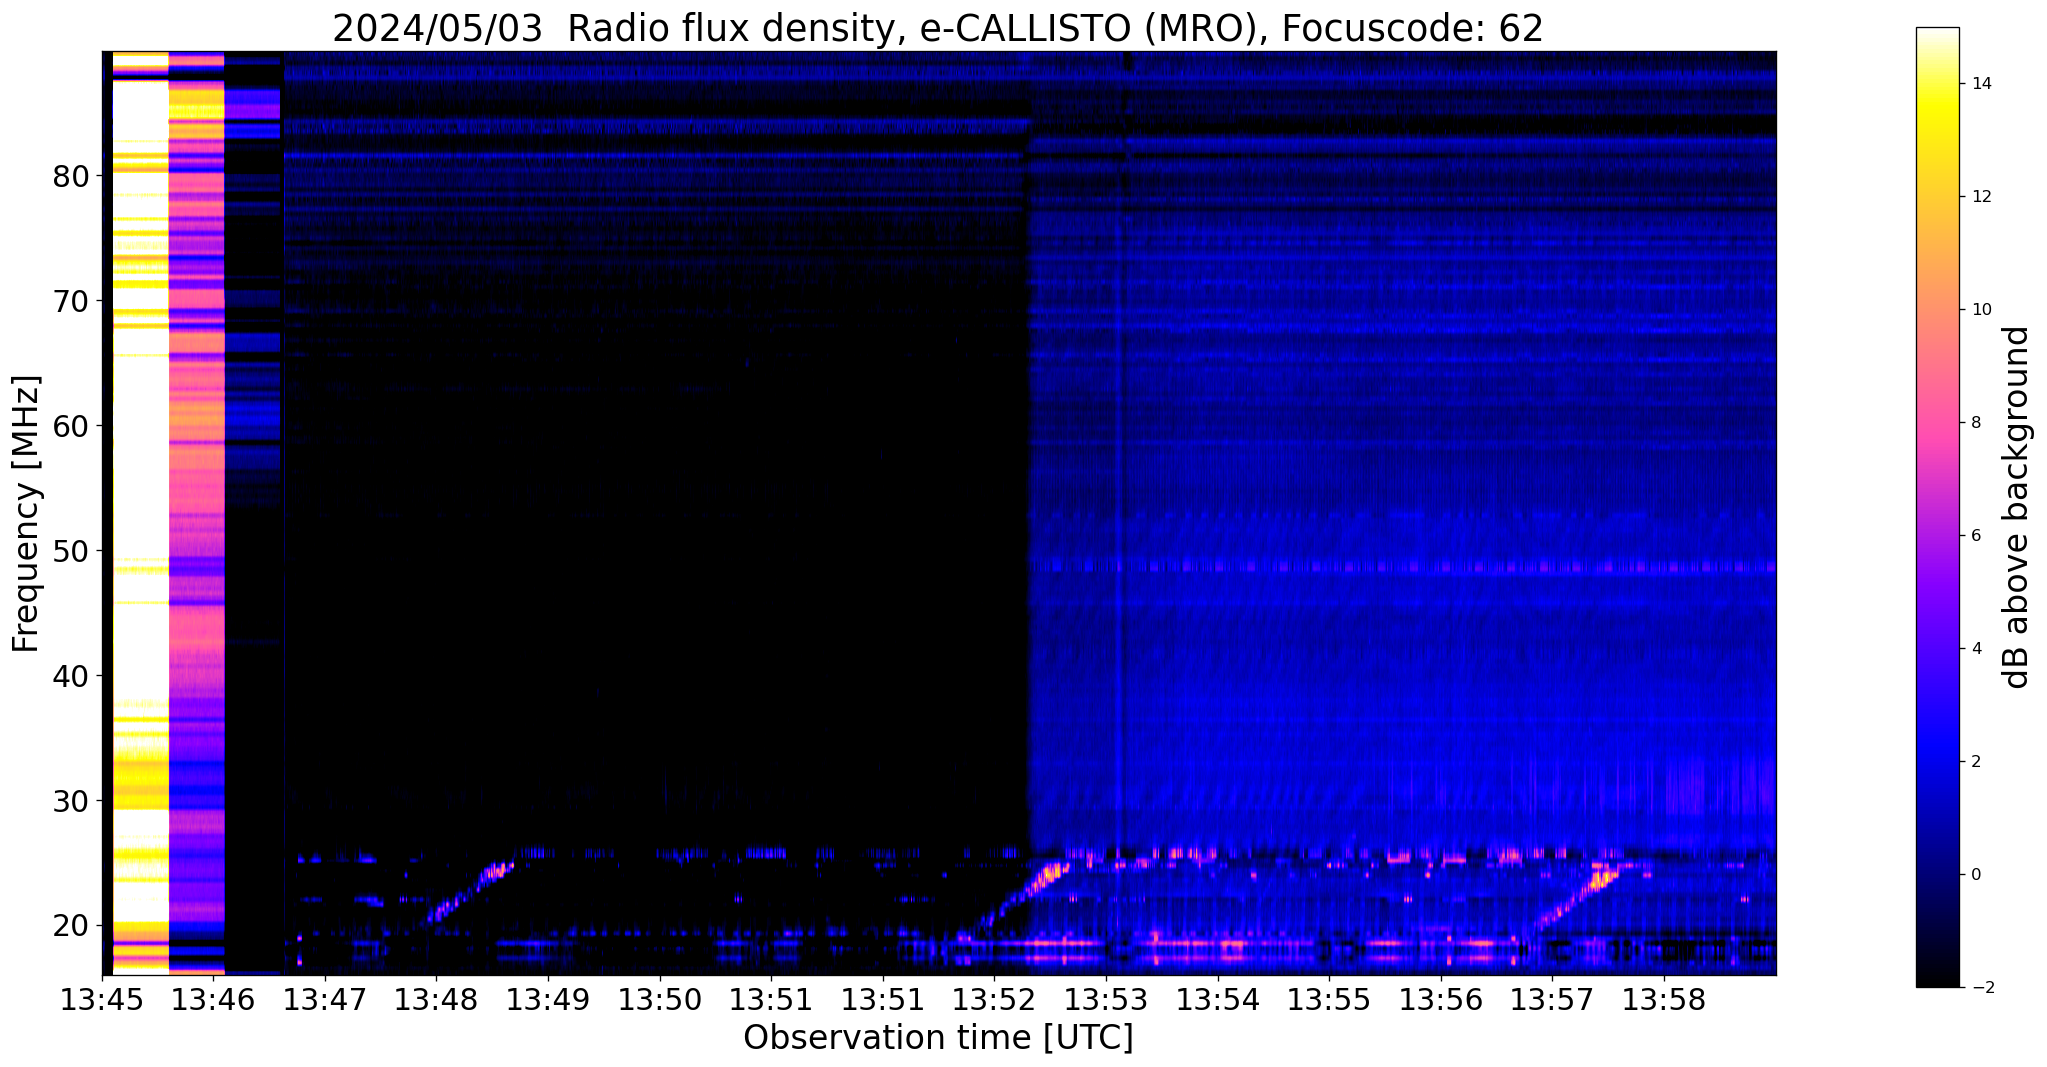Click the 'Observation time [UTC]' axis label
The width and height of the screenshot is (2047, 1067).
938,1038
